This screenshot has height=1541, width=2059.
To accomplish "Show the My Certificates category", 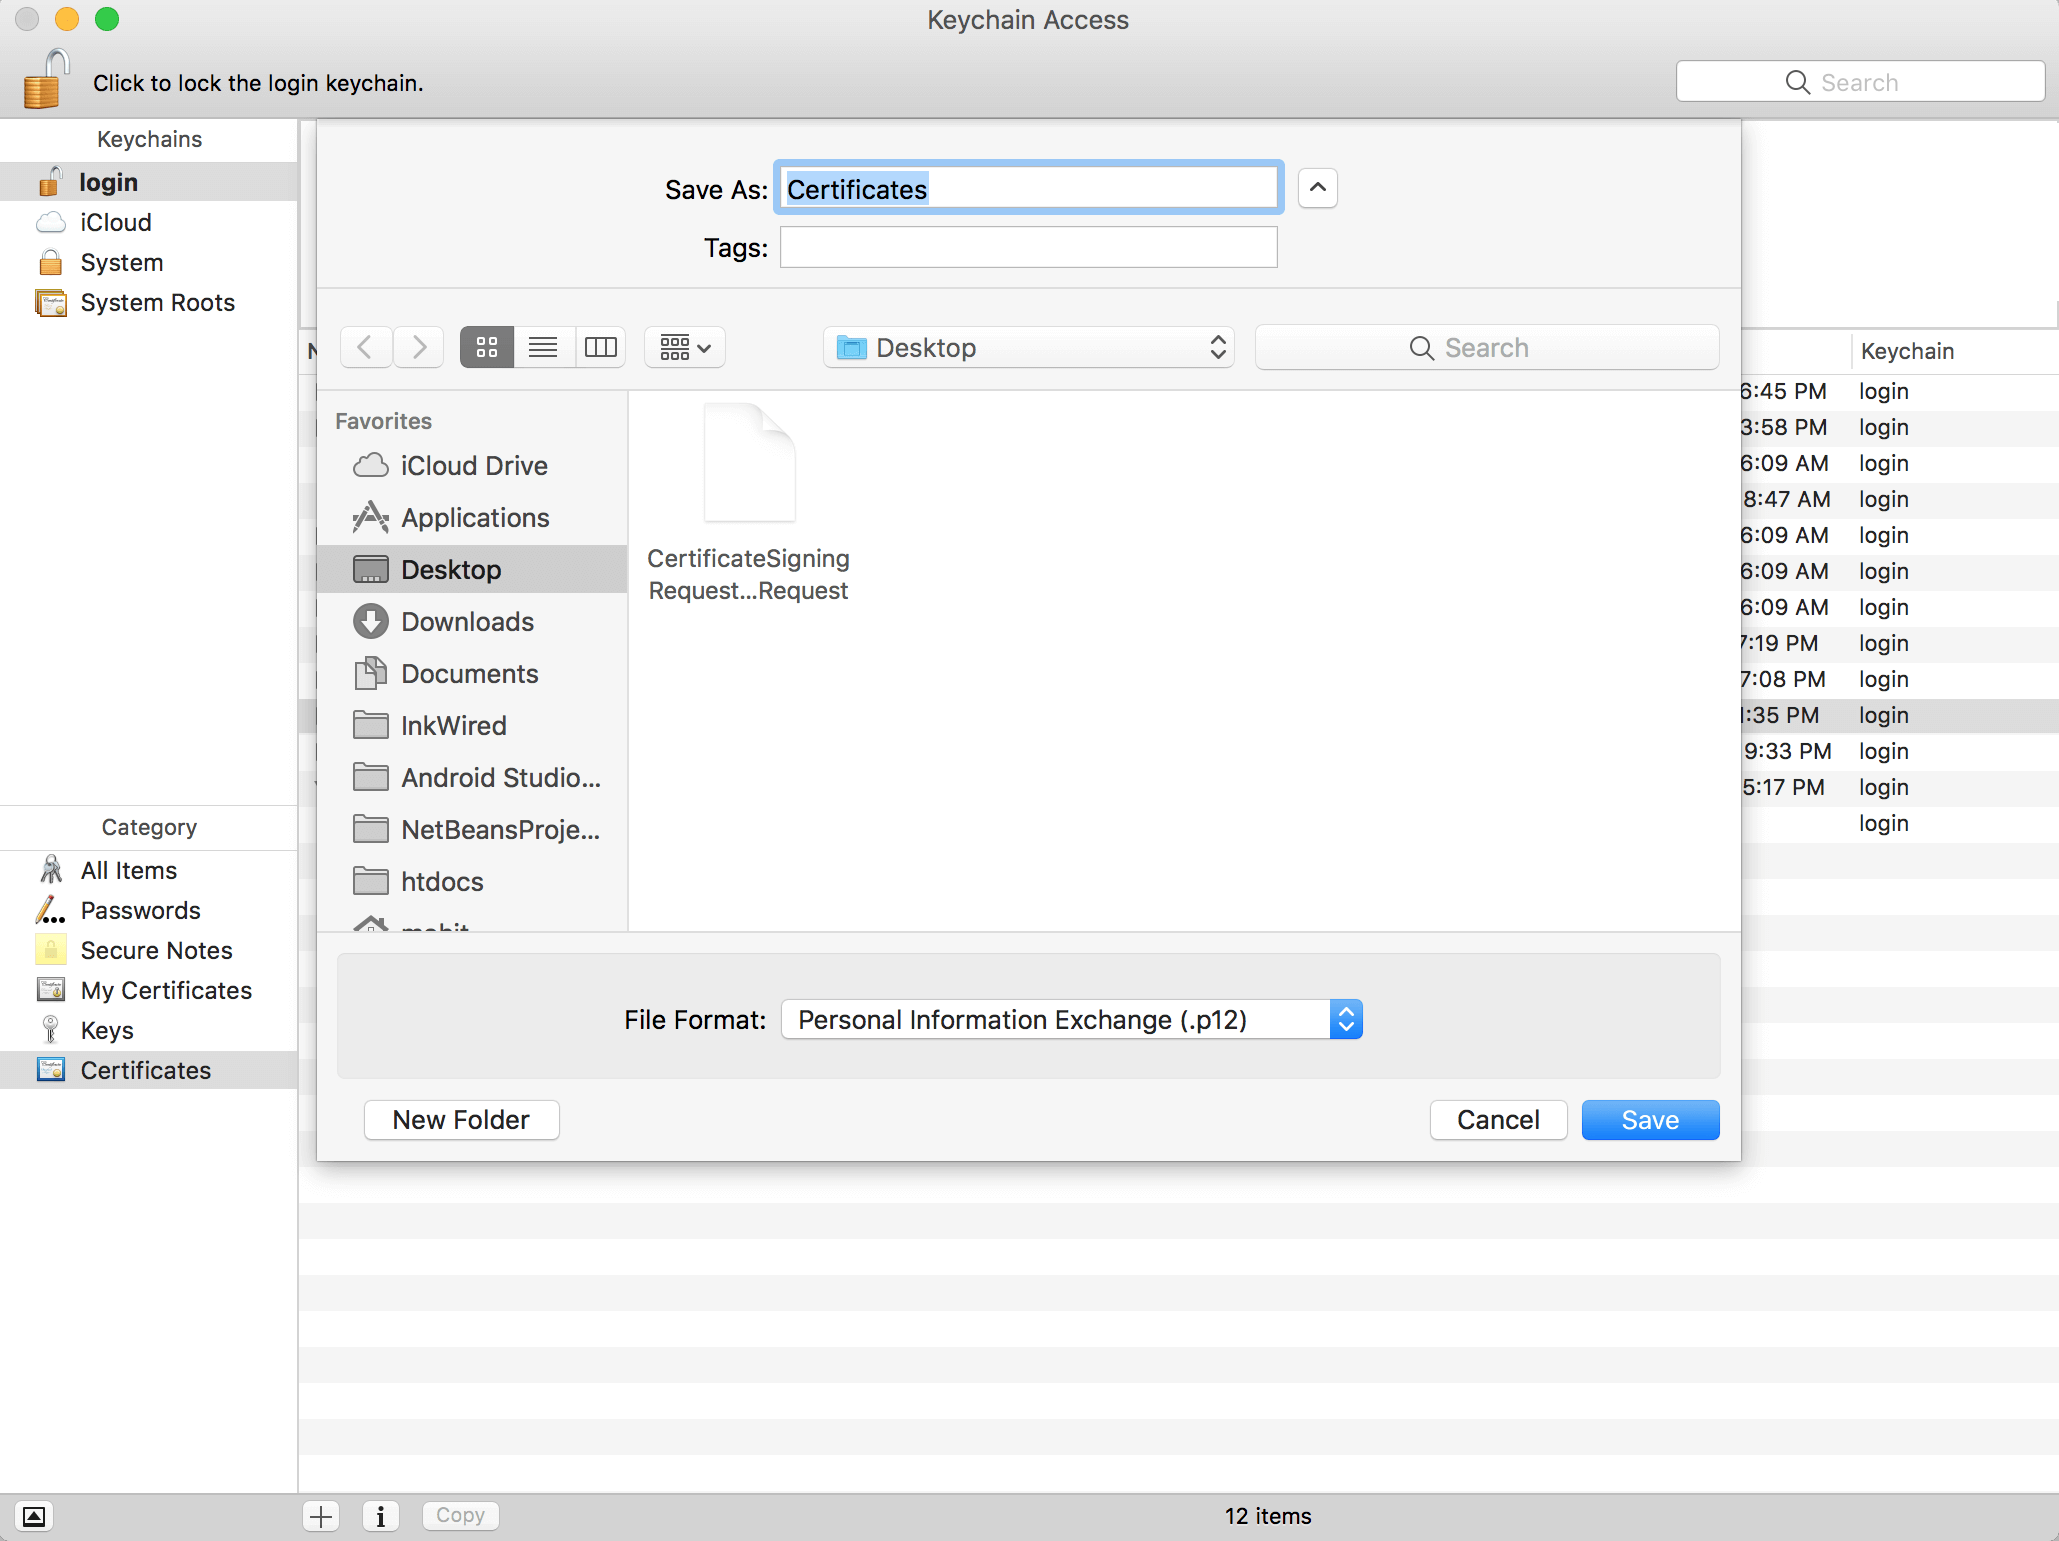I will pos(166,990).
